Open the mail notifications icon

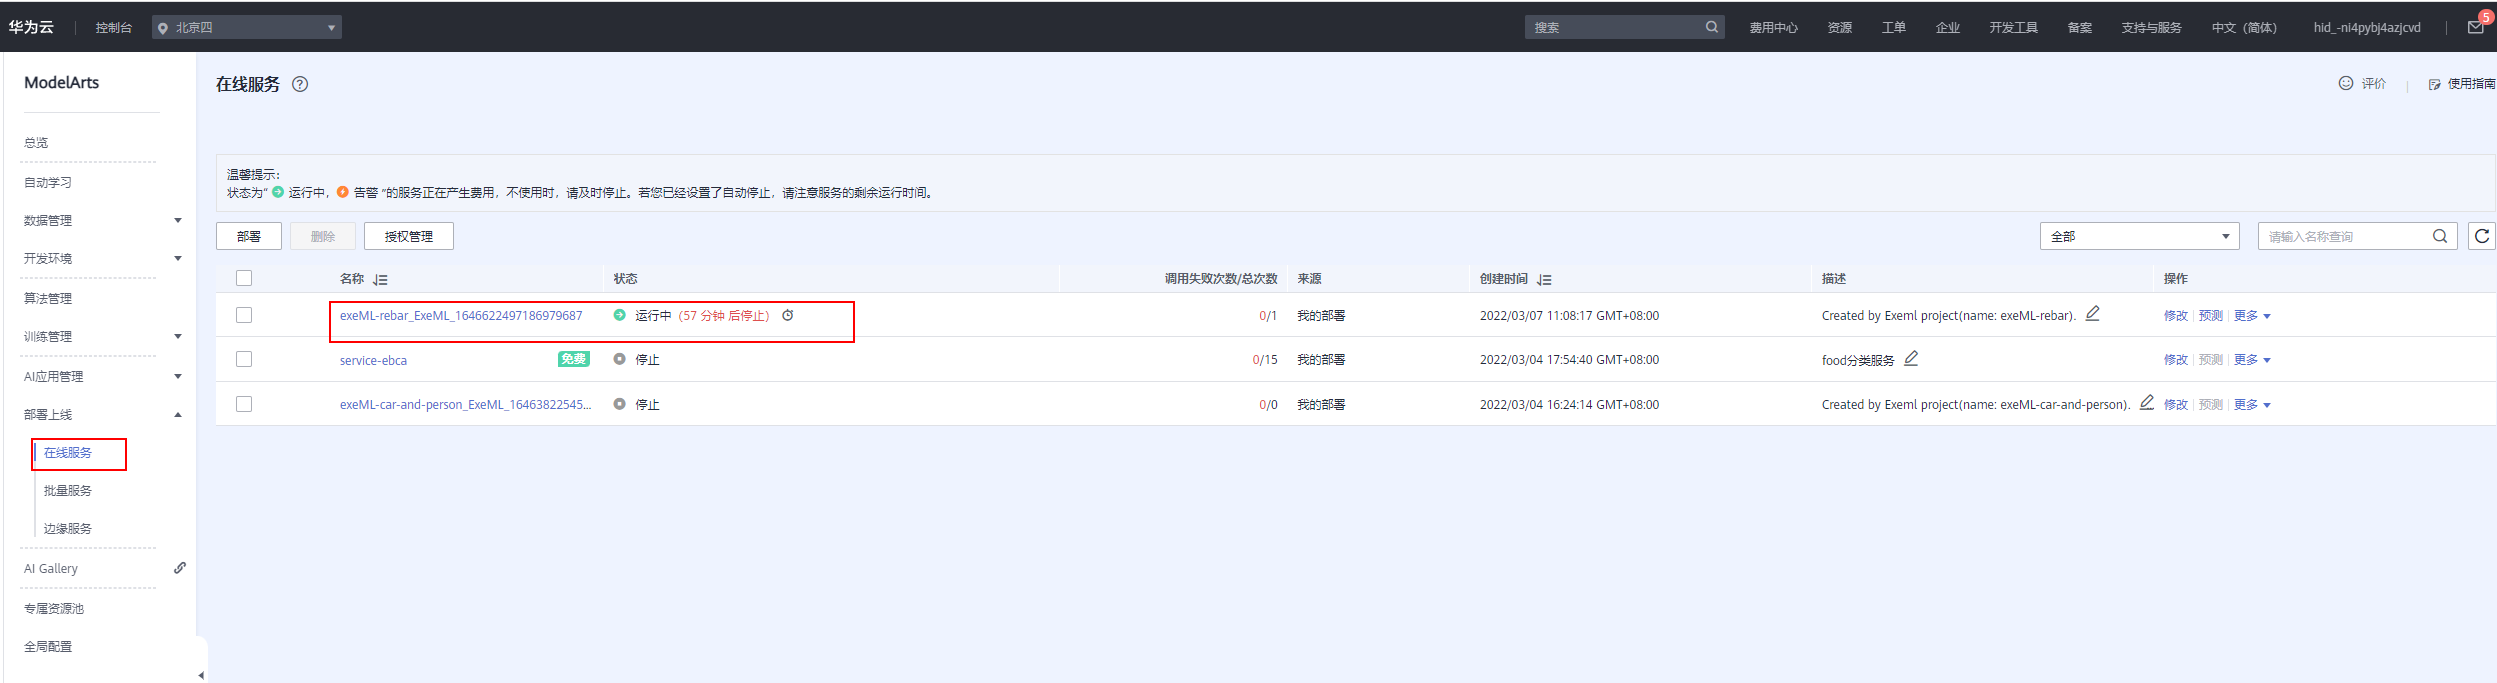[2475, 28]
